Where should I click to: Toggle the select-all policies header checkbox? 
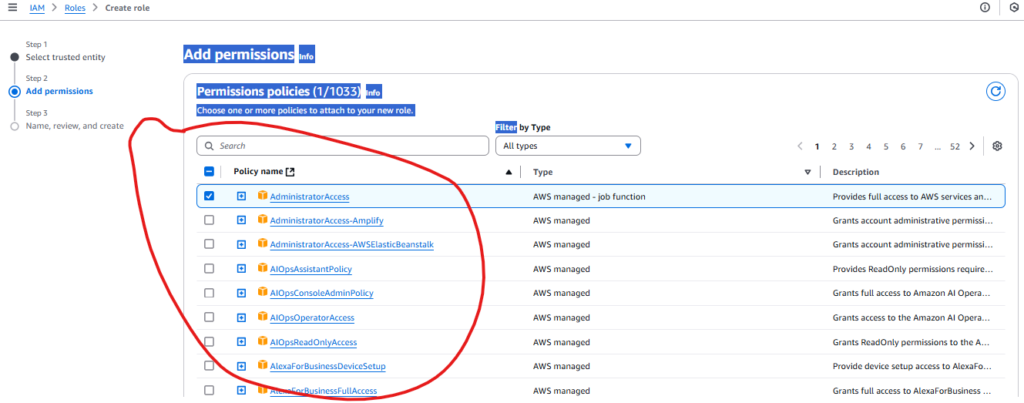pyautogui.click(x=209, y=172)
